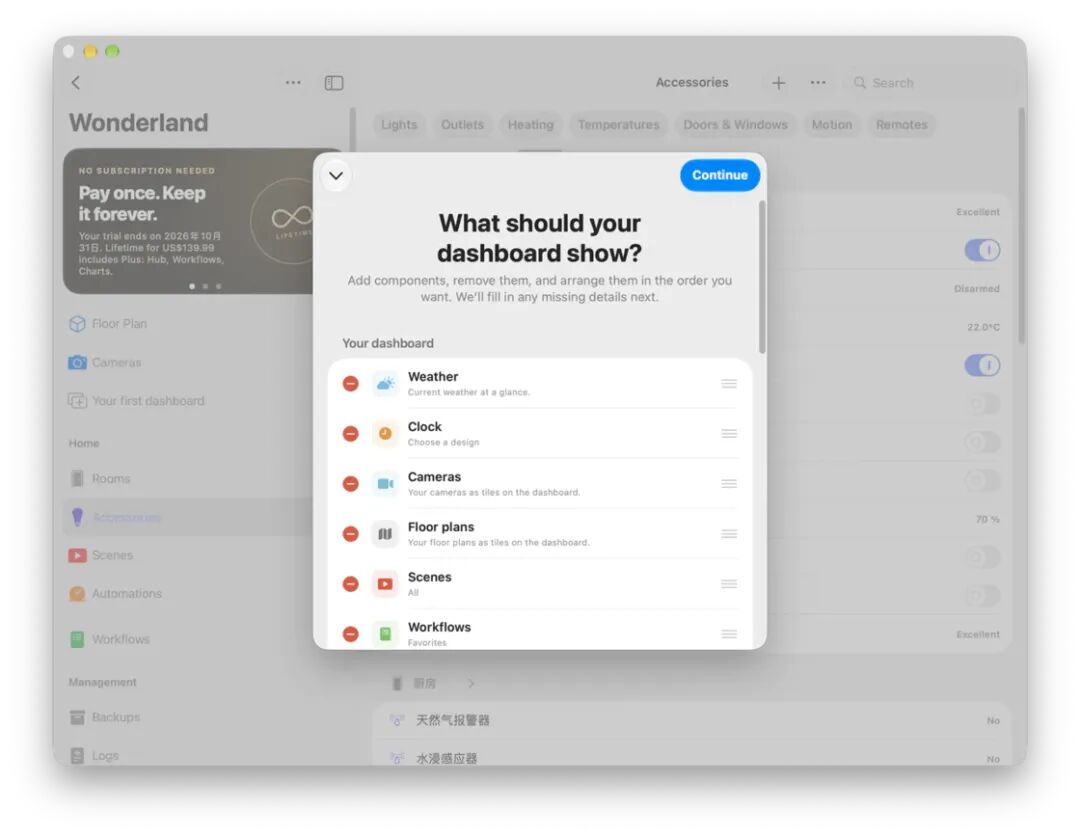
Task: Switch to the Outlets filter tab
Action: (462, 125)
